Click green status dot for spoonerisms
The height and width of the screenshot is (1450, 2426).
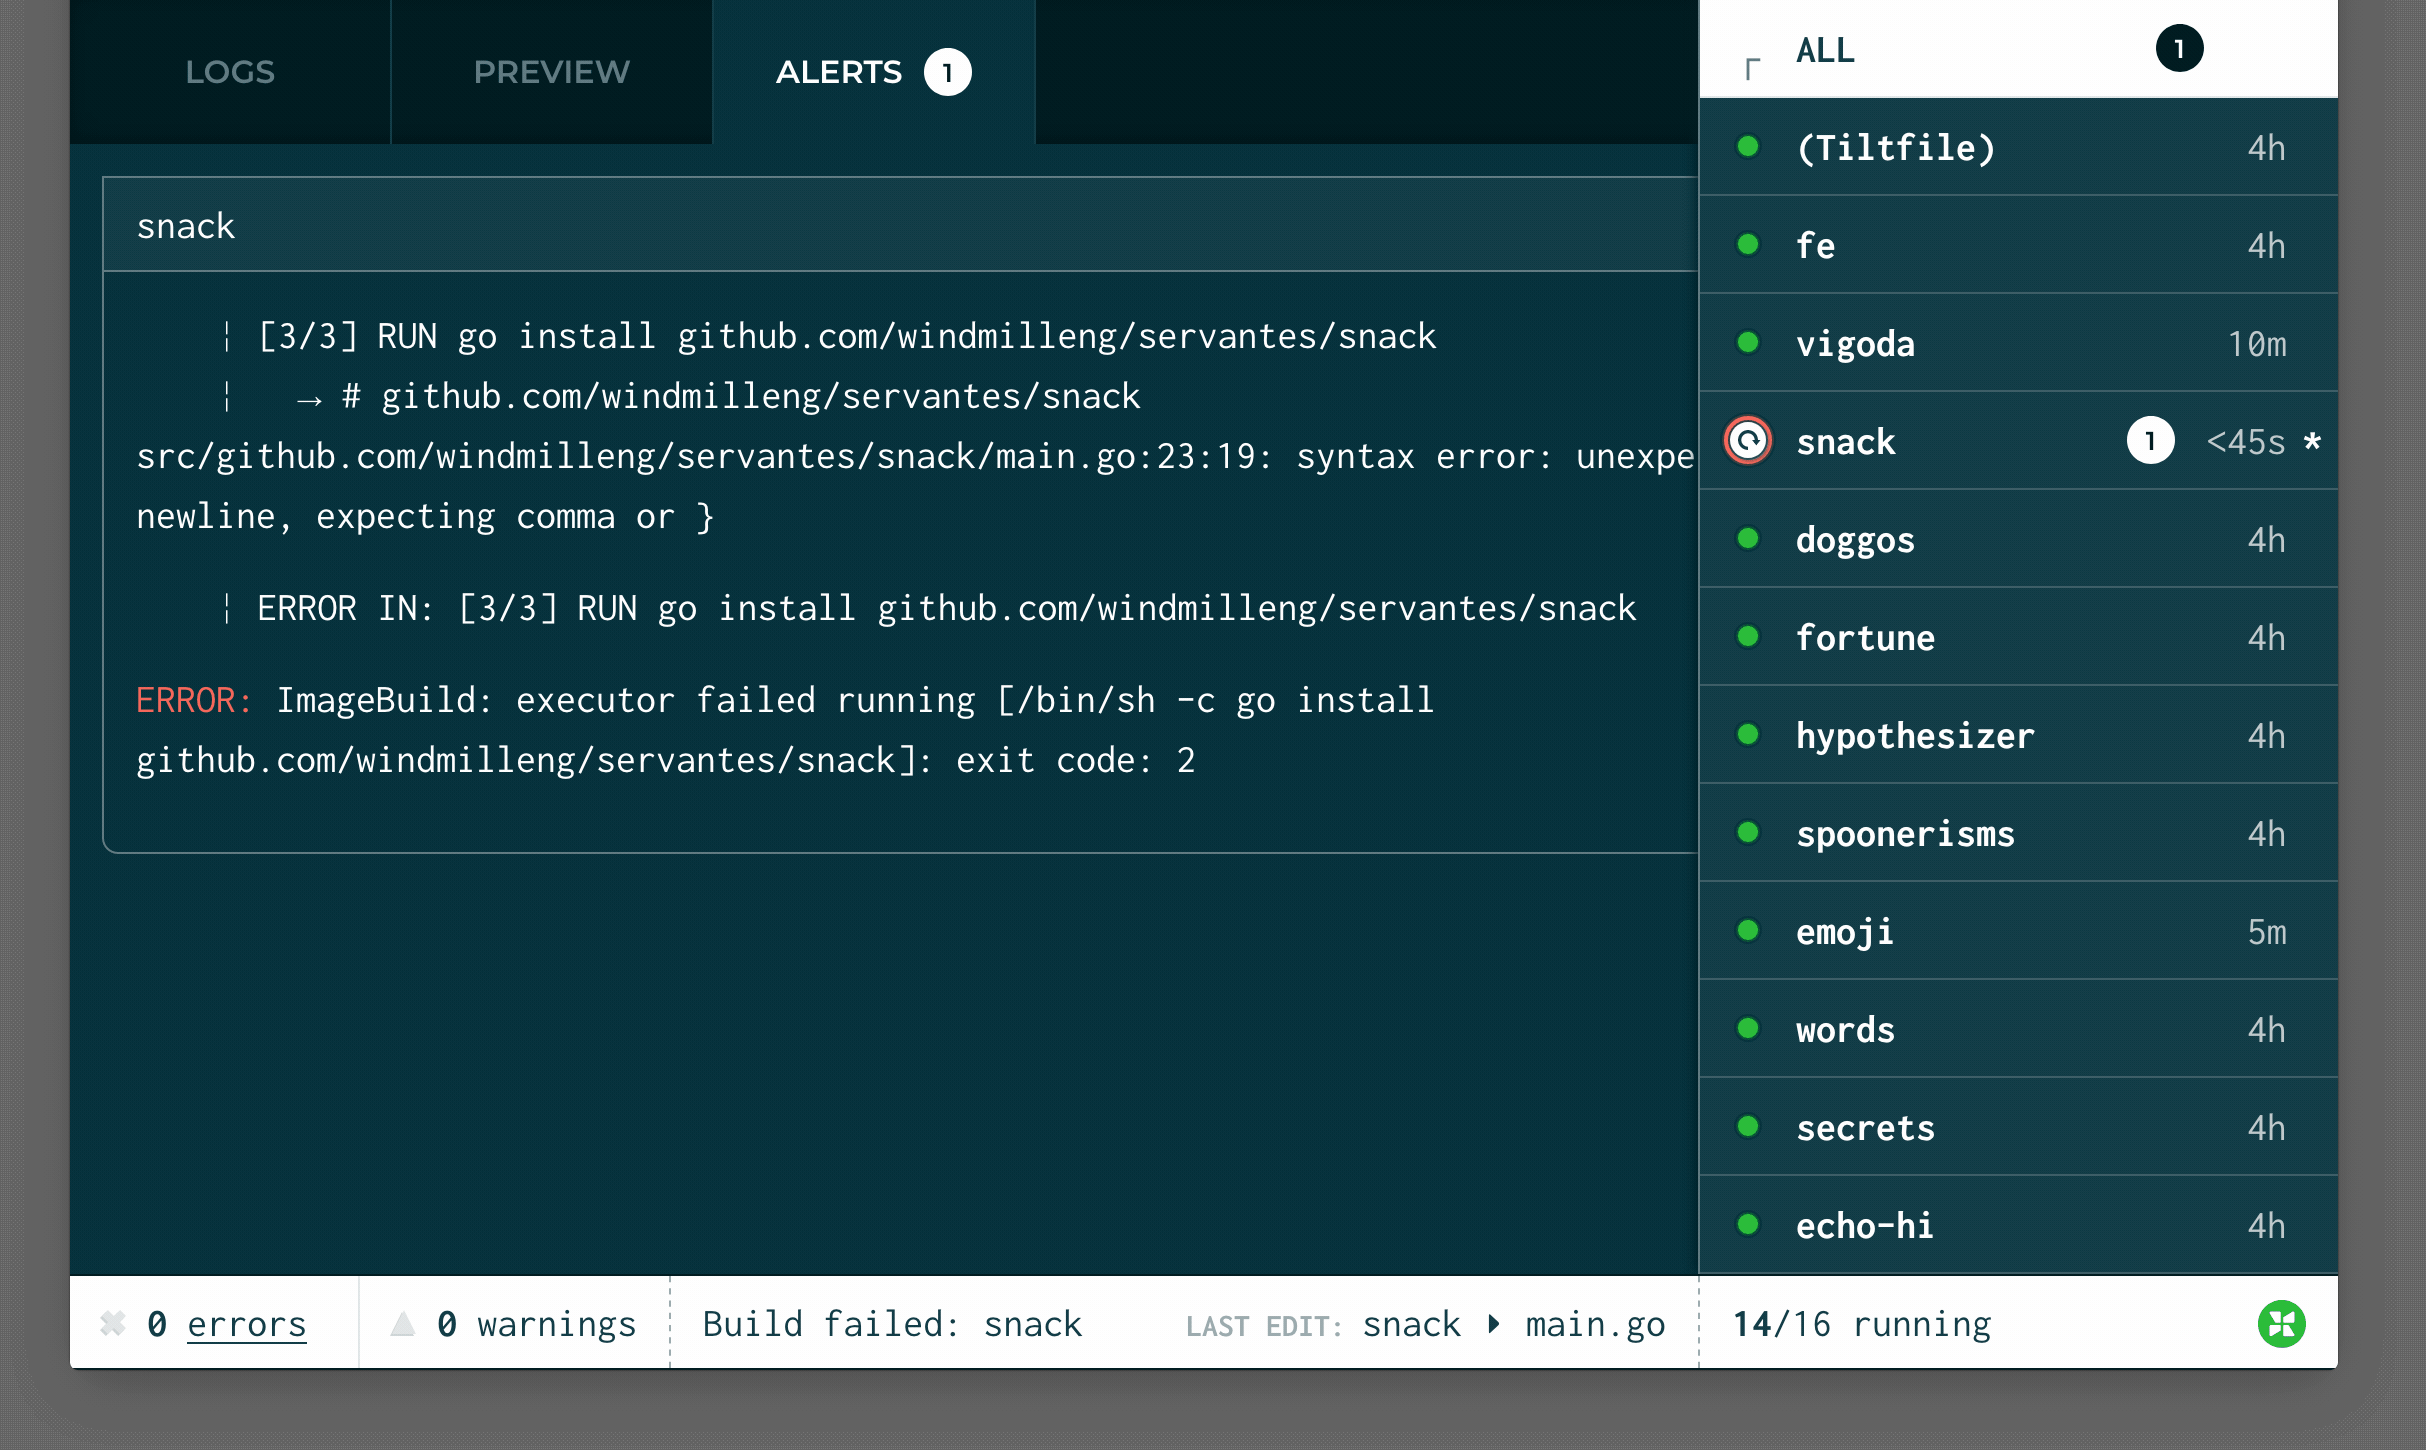(x=1748, y=833)
